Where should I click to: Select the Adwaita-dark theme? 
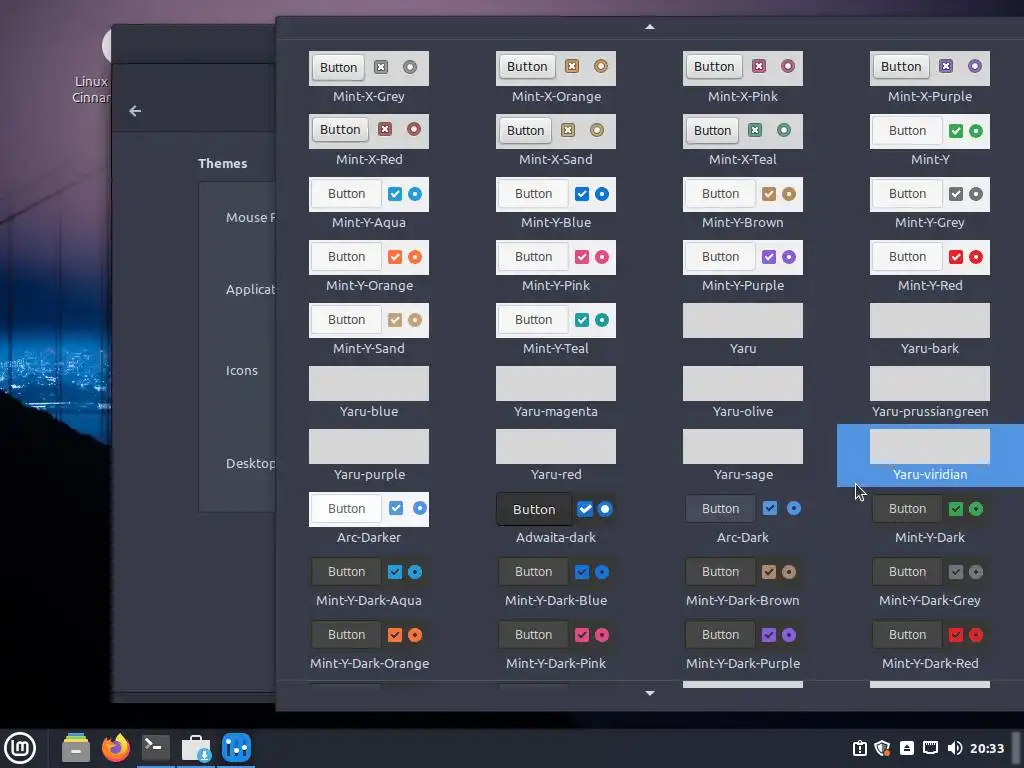[x=556, y=519]
